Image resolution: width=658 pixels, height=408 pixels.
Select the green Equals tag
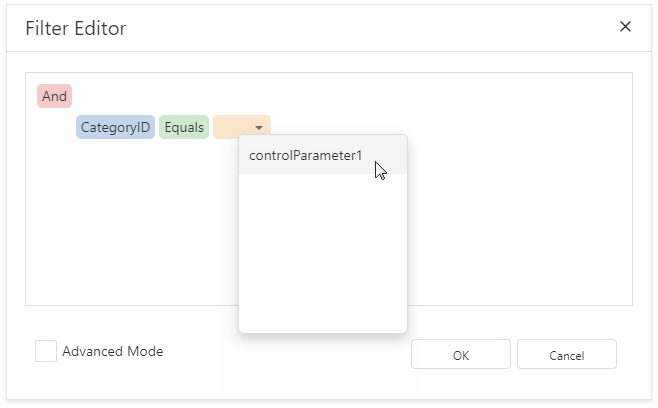click(183, 127)
